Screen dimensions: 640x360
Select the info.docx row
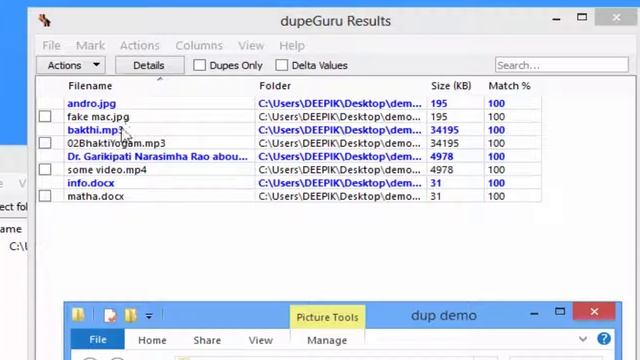tap(289, 183)
